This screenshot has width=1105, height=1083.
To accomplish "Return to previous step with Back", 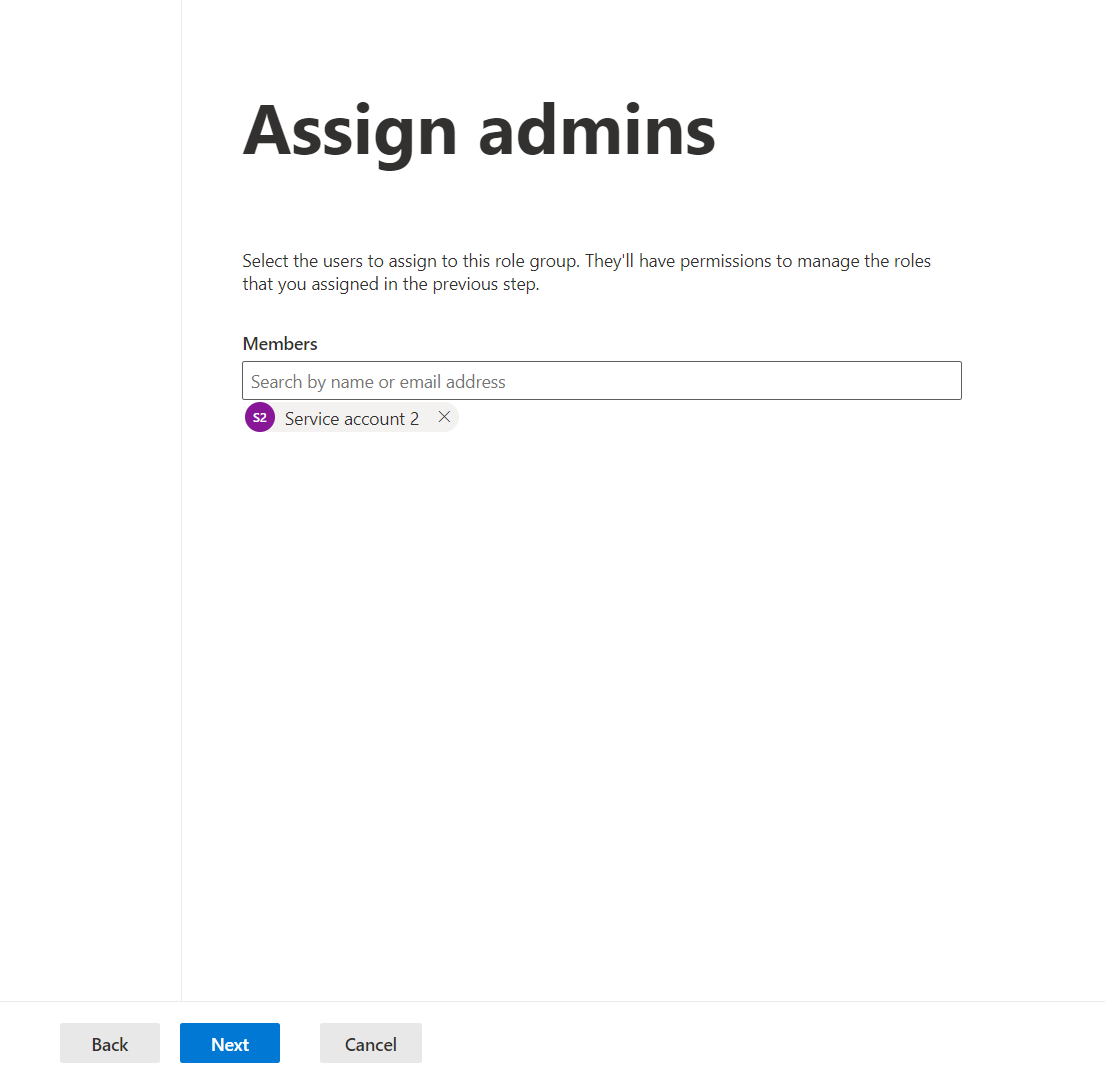I will 110,1043.
